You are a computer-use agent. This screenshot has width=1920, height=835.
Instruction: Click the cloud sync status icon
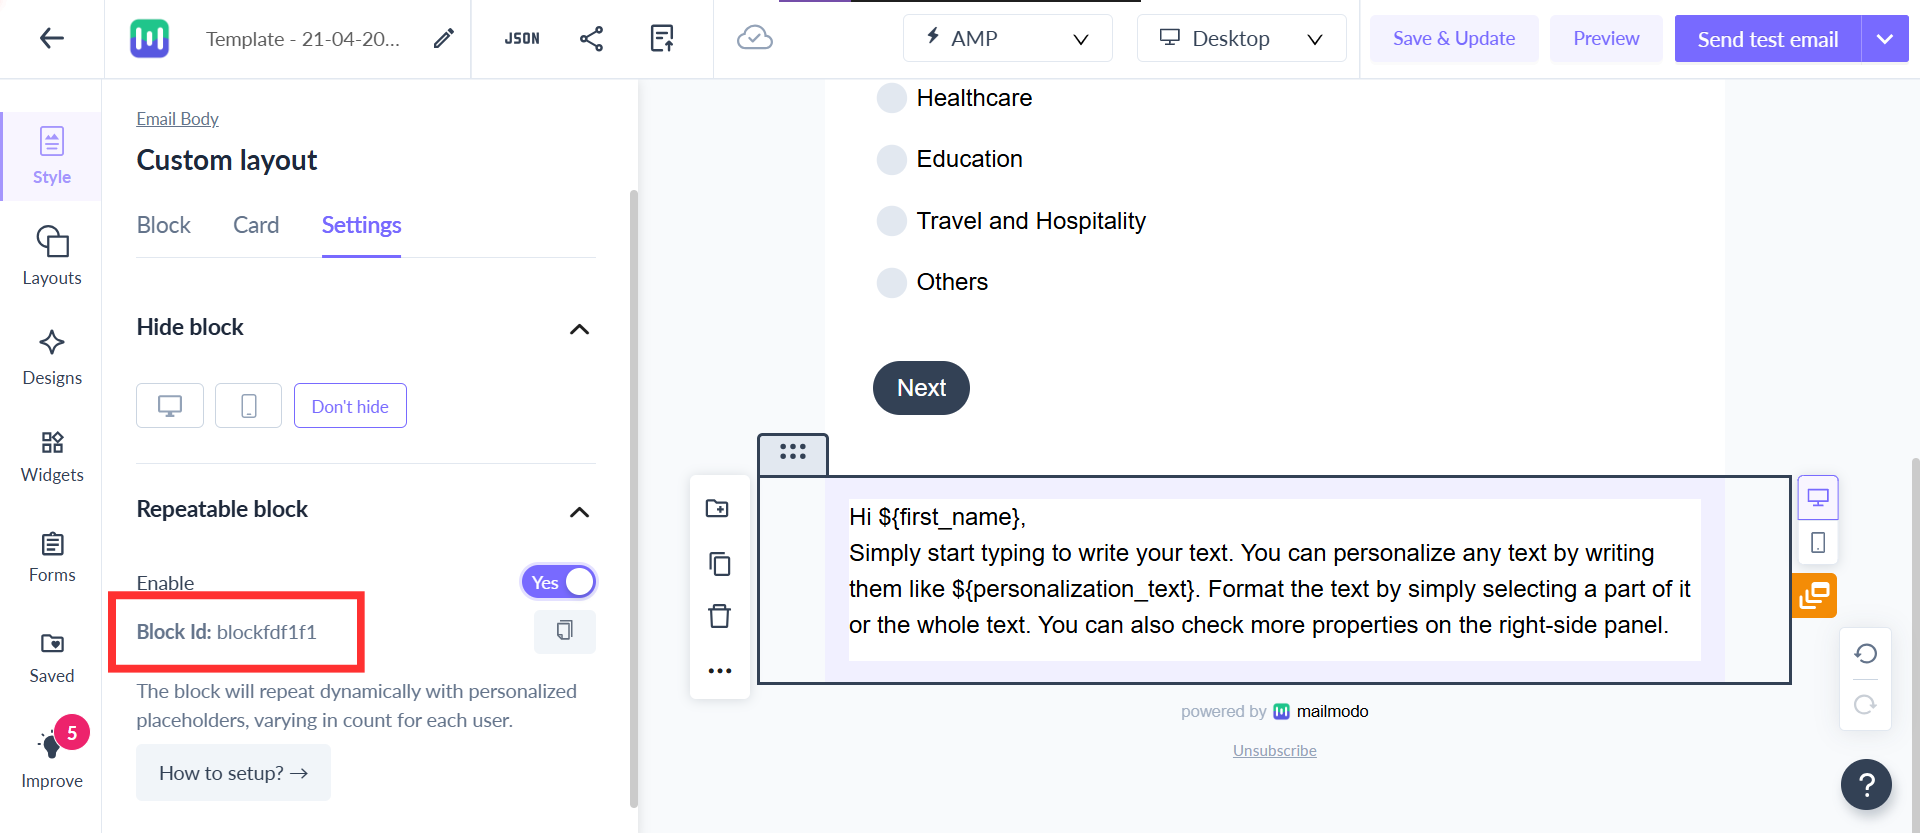click(x=754, y=38)
